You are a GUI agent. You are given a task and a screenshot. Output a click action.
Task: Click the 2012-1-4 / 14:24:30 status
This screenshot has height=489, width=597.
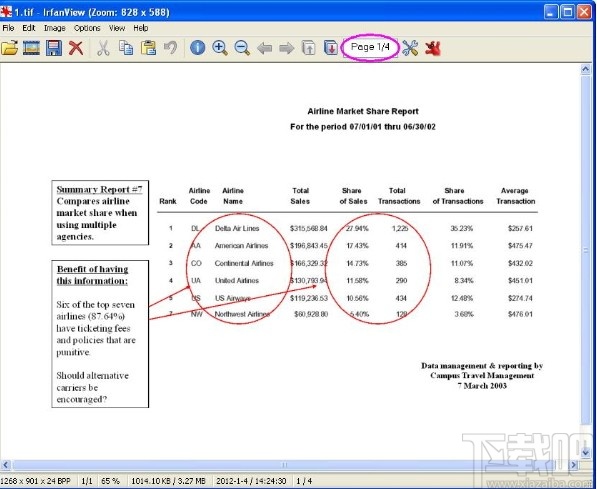pos(251,481)
